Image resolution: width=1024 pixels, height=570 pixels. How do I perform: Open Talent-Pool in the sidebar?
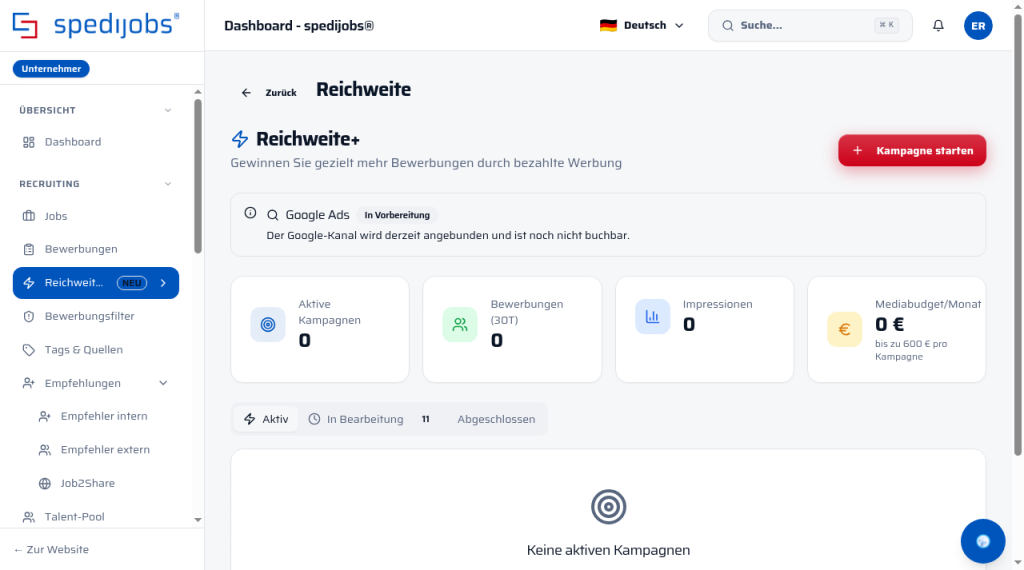point(96,517)
